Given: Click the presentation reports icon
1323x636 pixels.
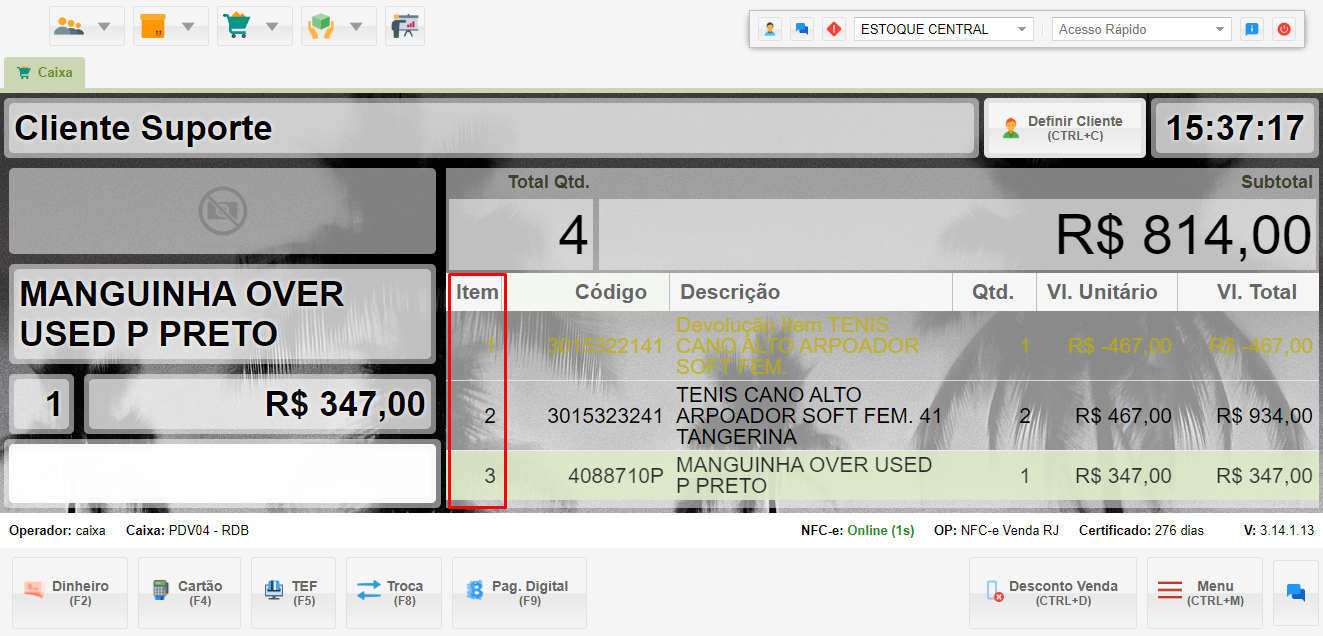Looking at the screenshot, I should tap(404, 26).
